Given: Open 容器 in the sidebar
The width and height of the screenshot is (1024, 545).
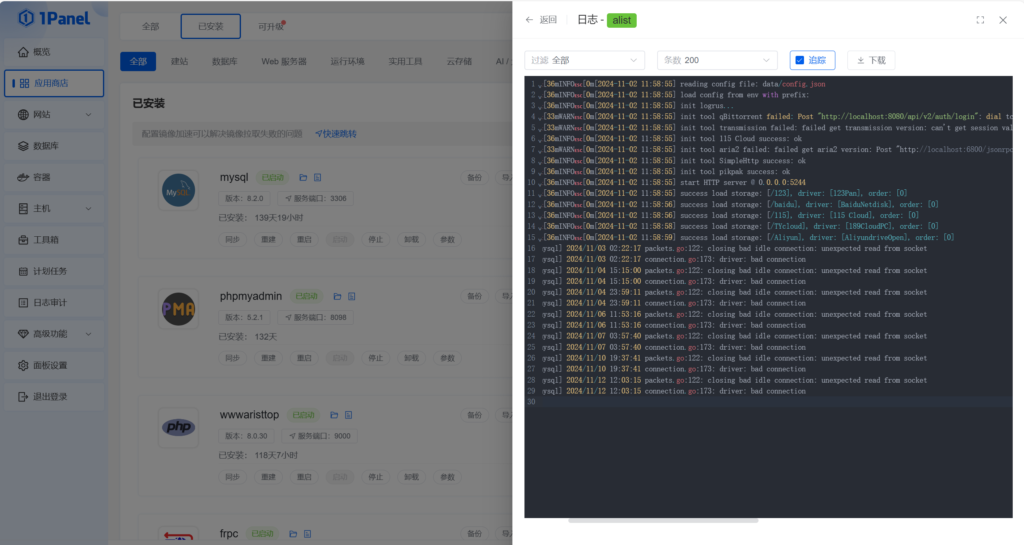Looking at the screenshot, I should pos(54,177).
